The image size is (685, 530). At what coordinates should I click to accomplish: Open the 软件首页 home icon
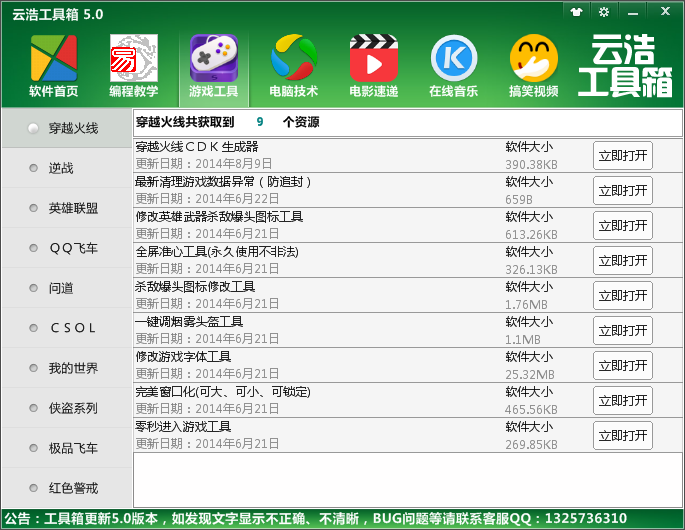click(x=54, y=66)
